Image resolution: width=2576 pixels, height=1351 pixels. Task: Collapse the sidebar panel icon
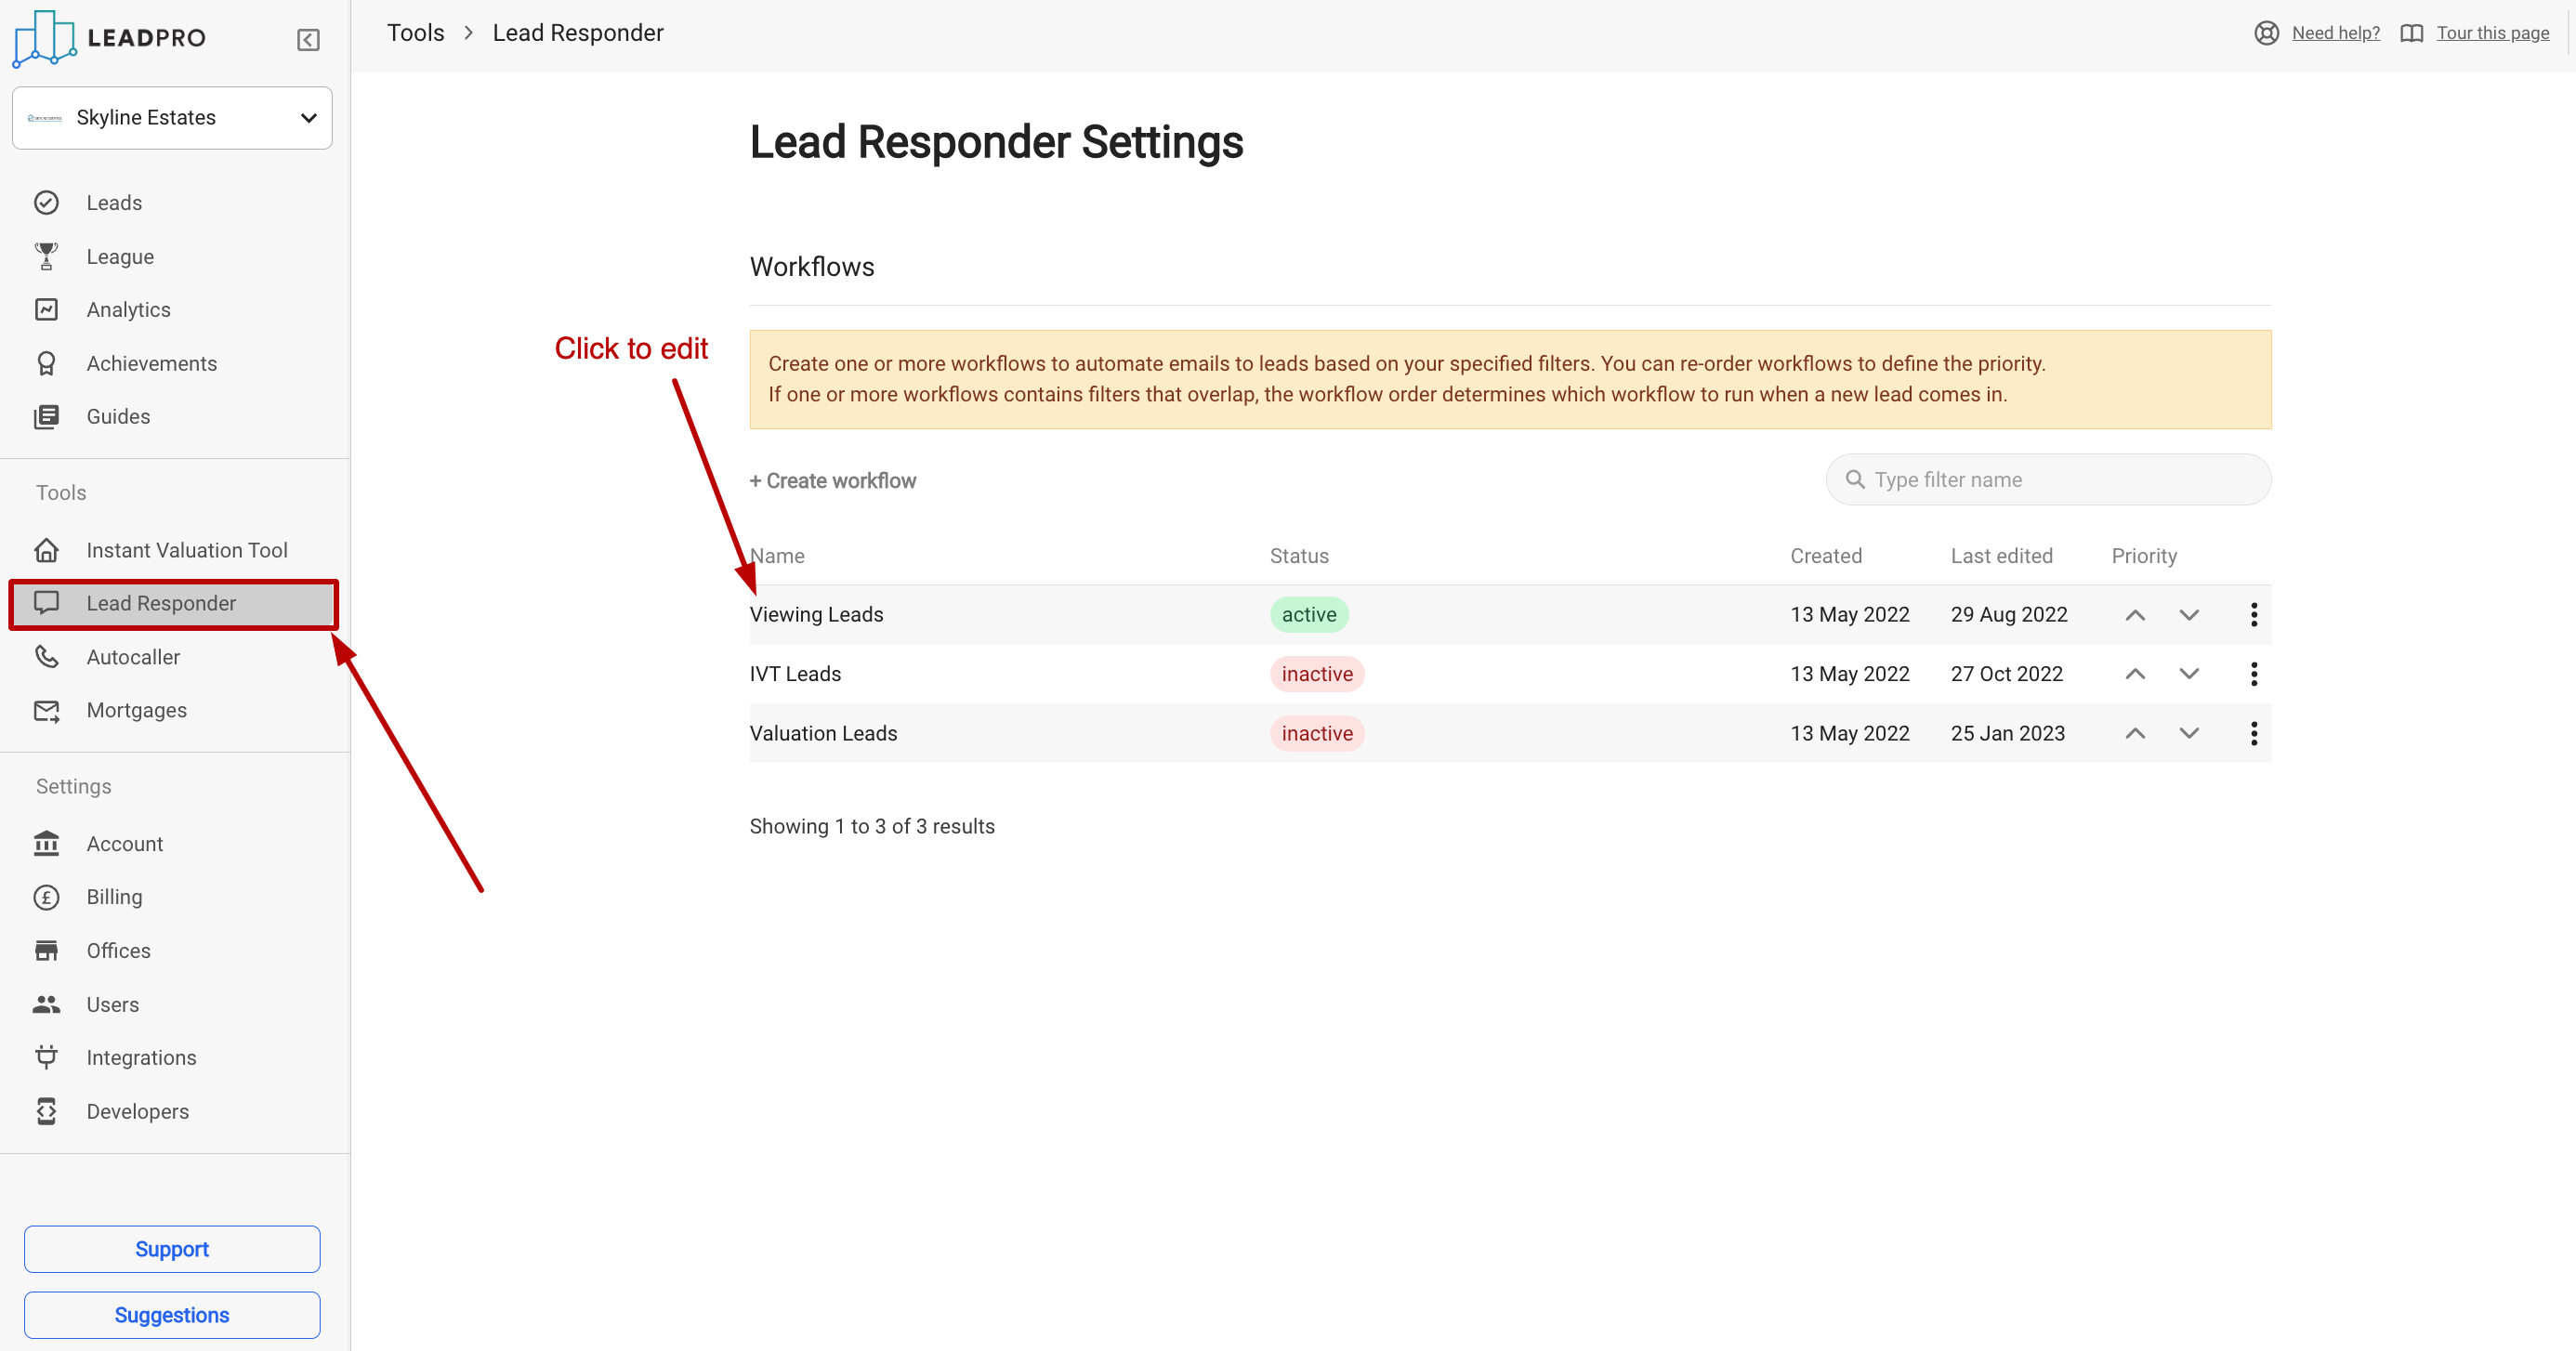click(x=308, y=40)
